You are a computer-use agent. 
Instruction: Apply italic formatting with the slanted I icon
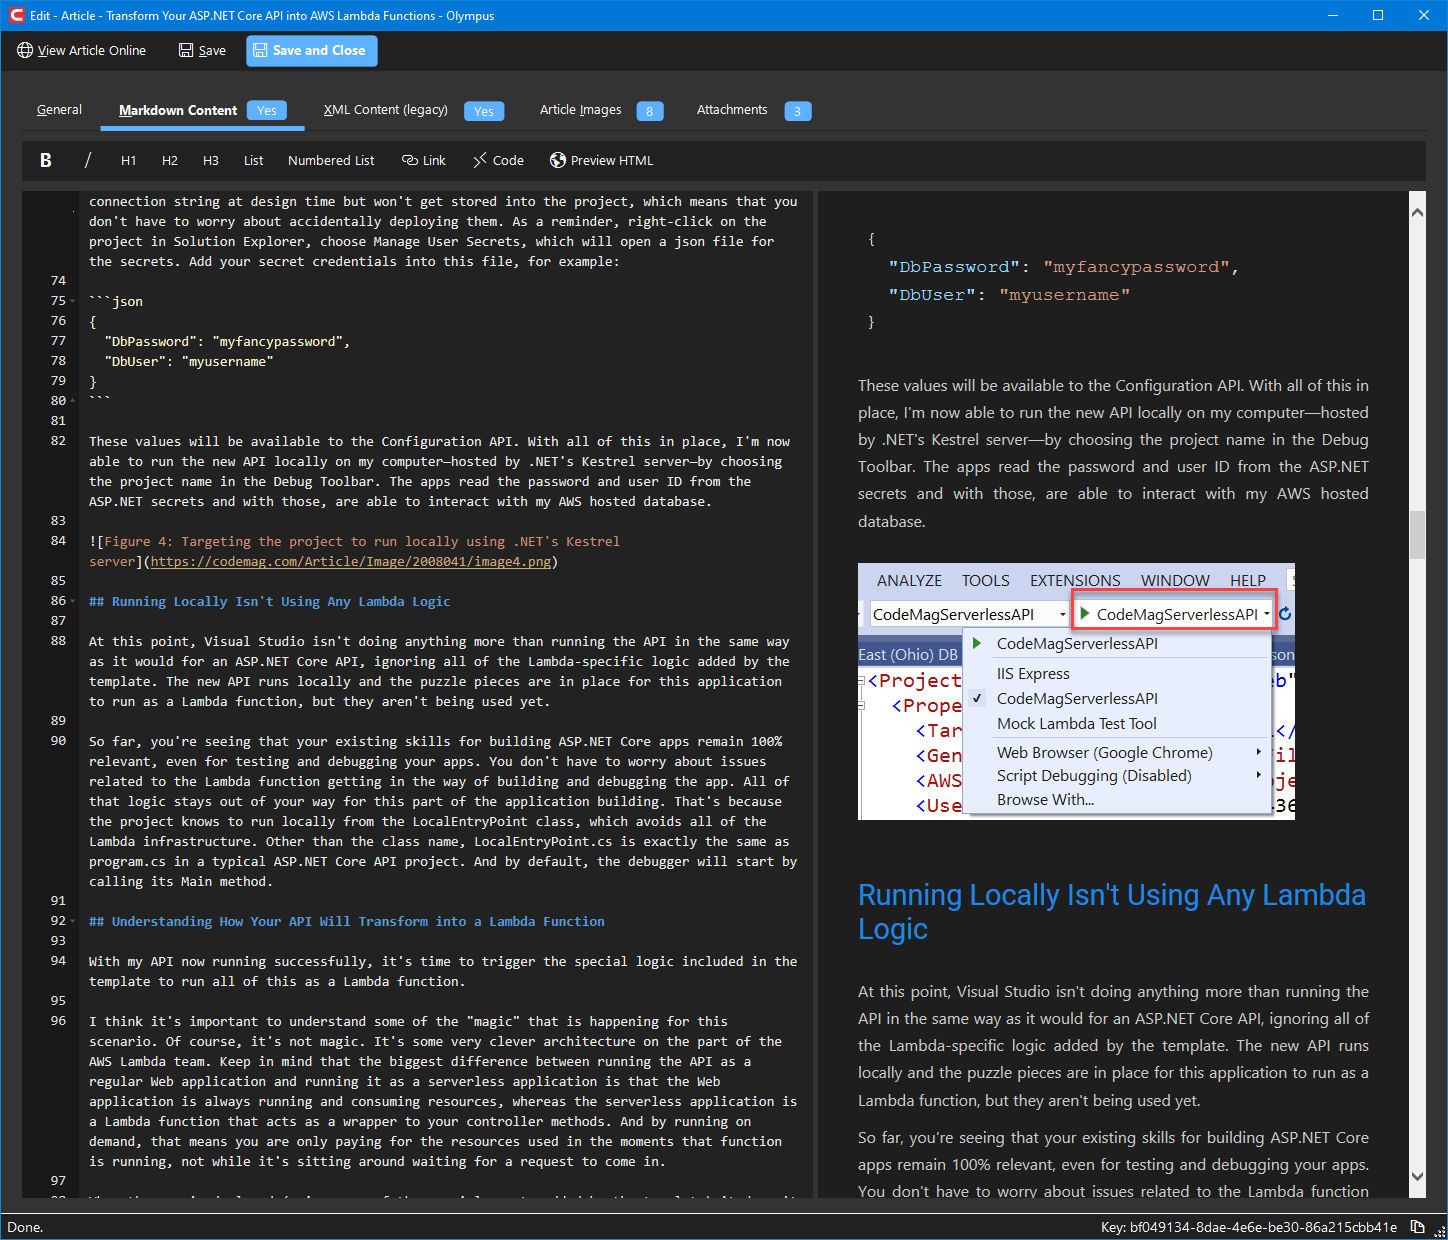click(x=88, y=160)
